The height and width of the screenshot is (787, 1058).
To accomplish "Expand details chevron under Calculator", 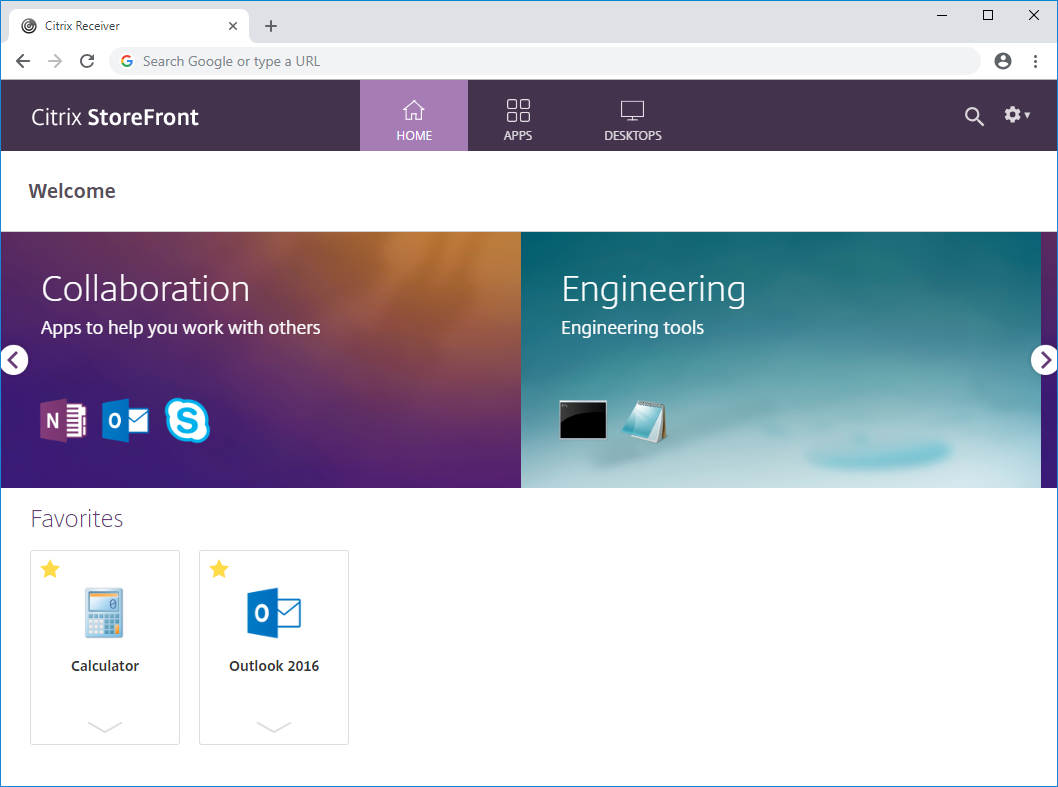I will (x=104, y=727).
